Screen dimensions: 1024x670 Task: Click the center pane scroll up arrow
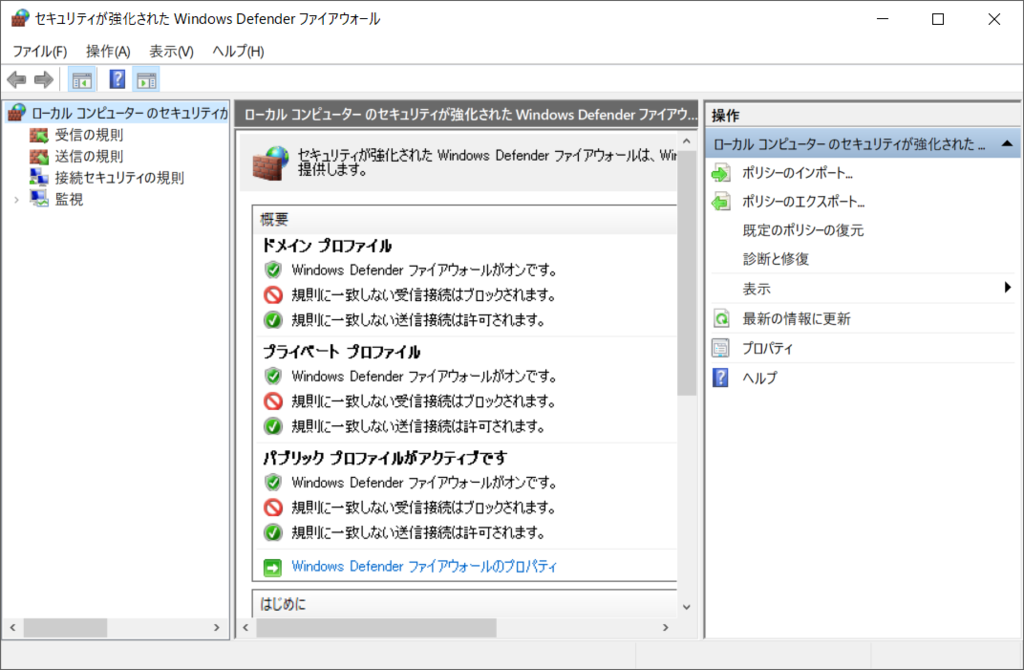(686, 141)
